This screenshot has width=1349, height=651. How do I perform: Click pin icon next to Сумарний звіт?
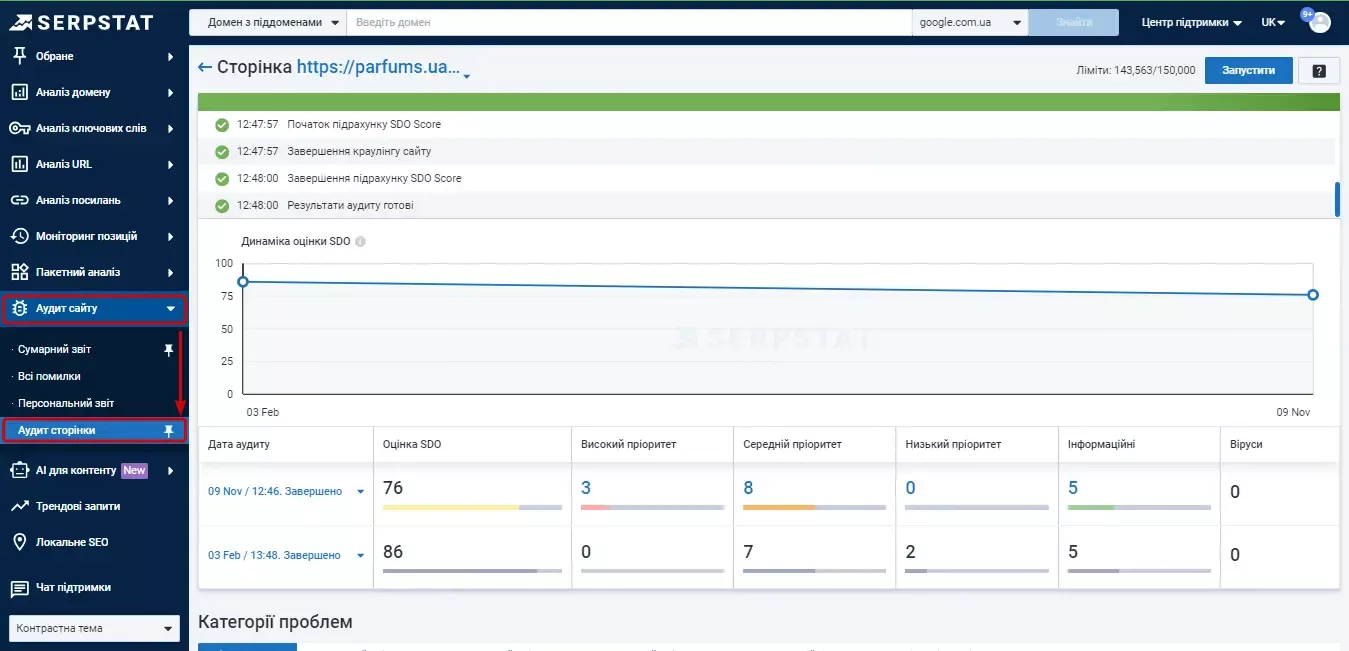click(169, 350)
